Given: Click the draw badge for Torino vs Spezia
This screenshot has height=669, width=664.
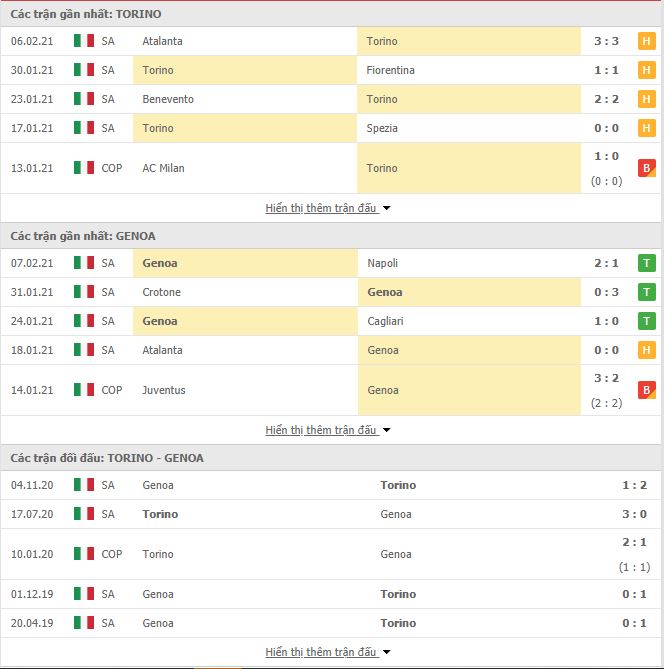Looking at the screenshot, I should coord(647,128).
